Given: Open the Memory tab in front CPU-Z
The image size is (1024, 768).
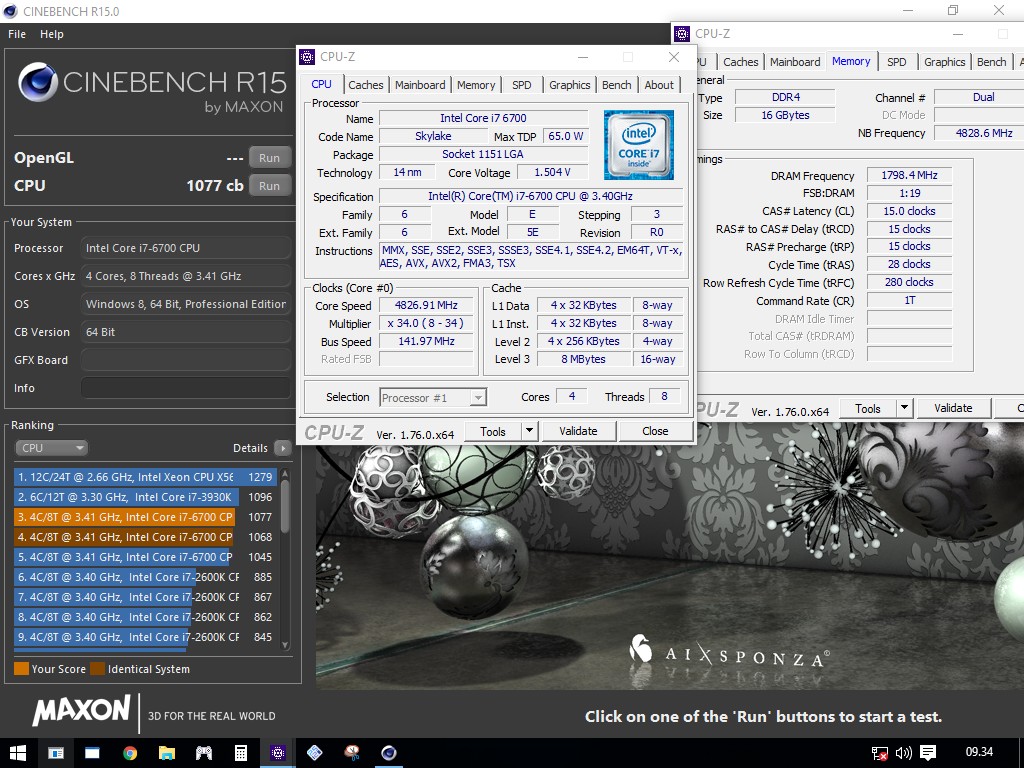Looking at the screenshot, I should tap(476, 85).
